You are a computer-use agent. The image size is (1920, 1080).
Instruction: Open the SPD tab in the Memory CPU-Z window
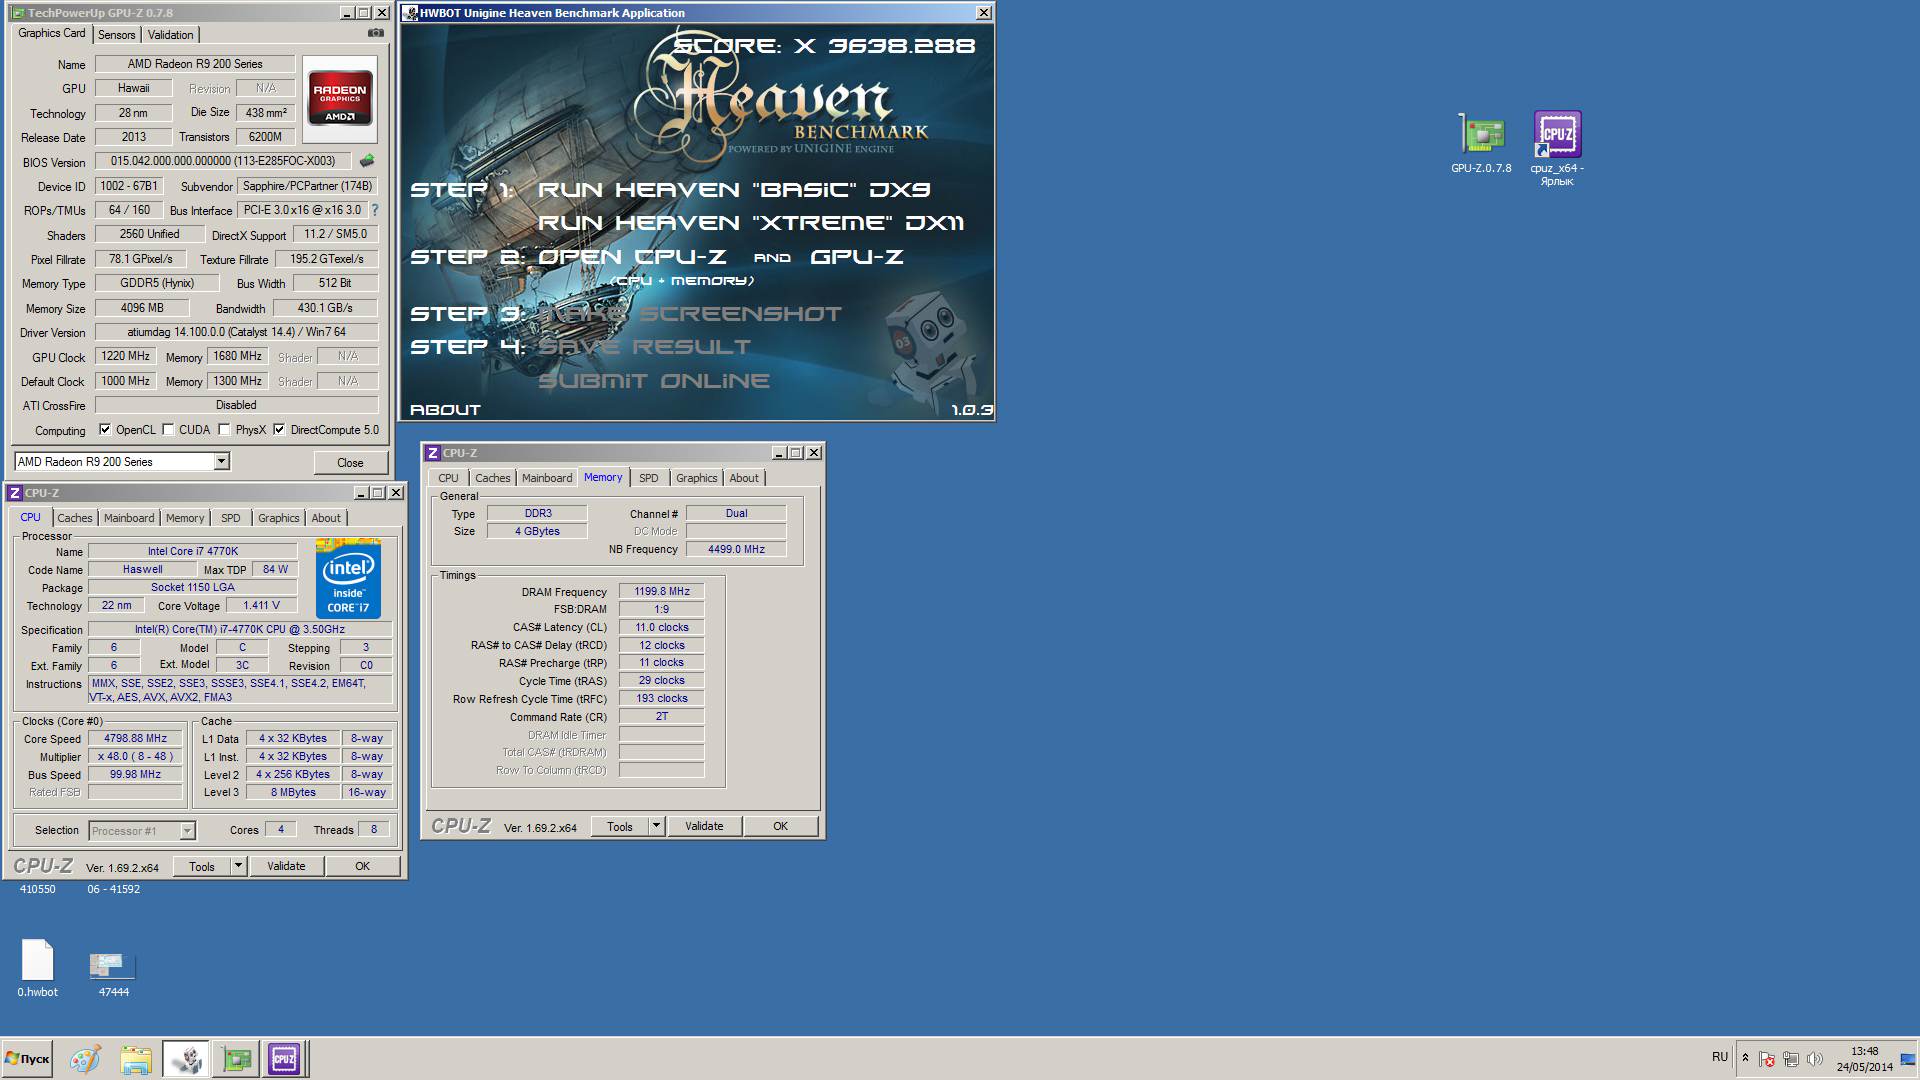tap(648, 478)
